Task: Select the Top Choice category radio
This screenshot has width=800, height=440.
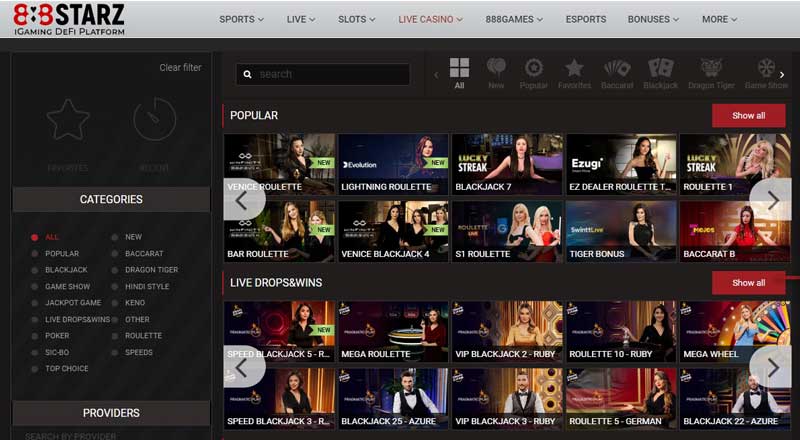Action: 35,369
